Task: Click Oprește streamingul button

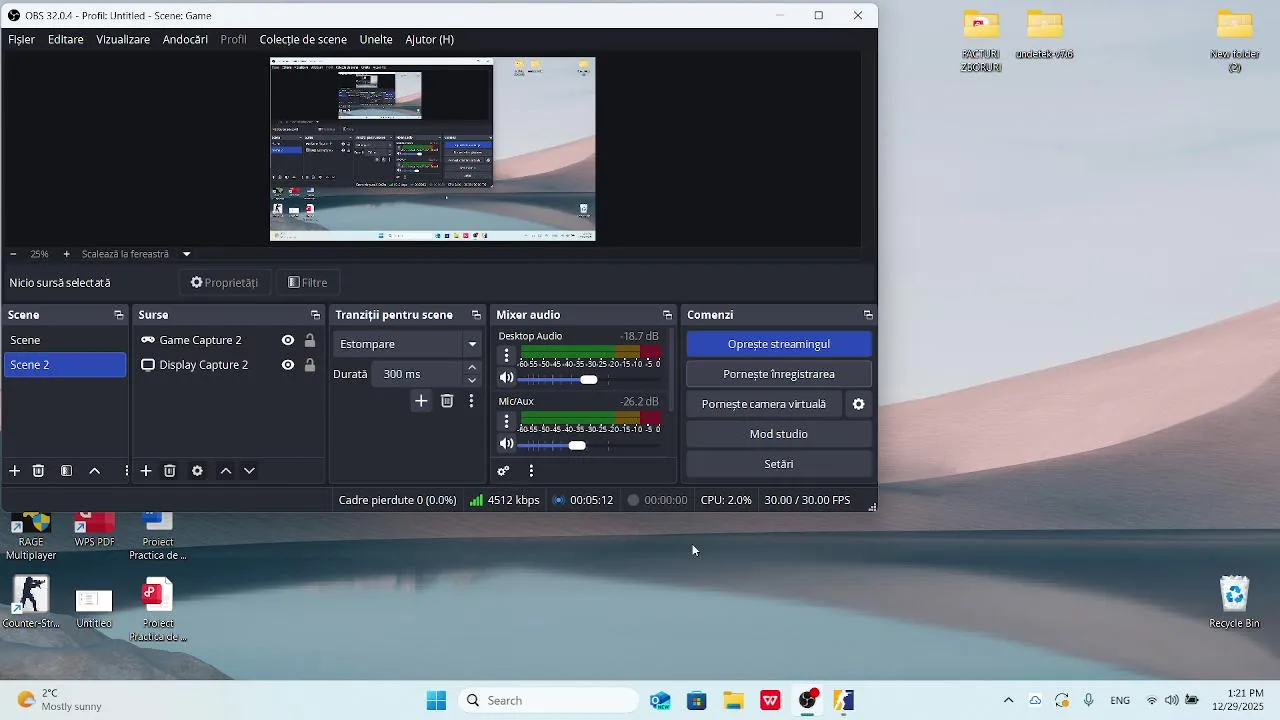Action: tap(779, 344)
